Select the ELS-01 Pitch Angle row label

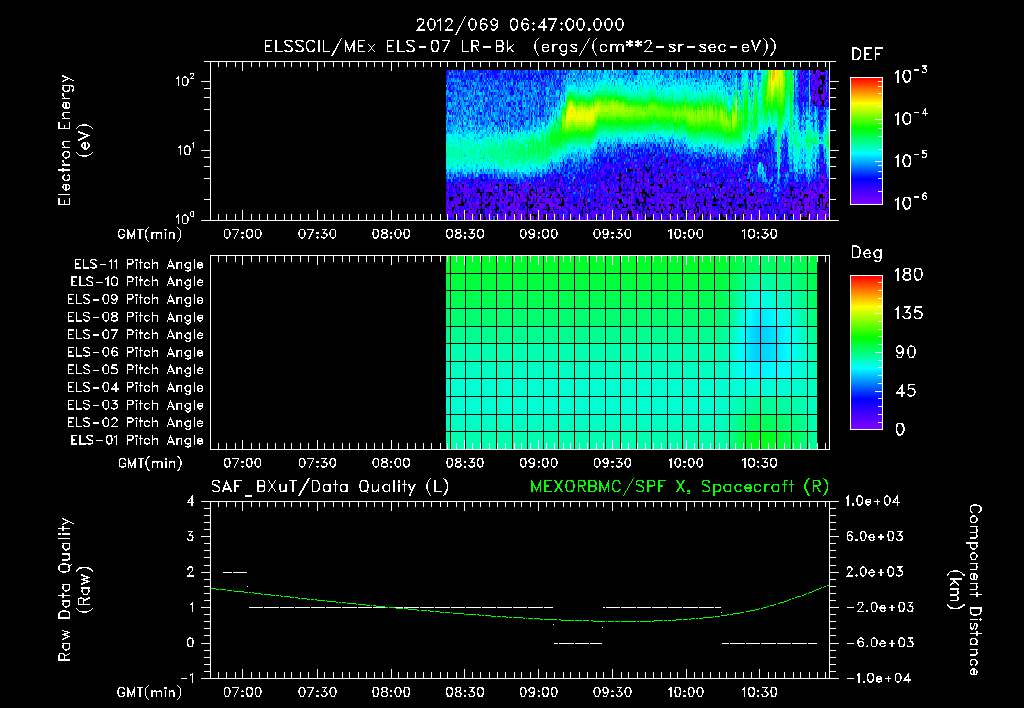pyautogui.click(x=137, y=440)
